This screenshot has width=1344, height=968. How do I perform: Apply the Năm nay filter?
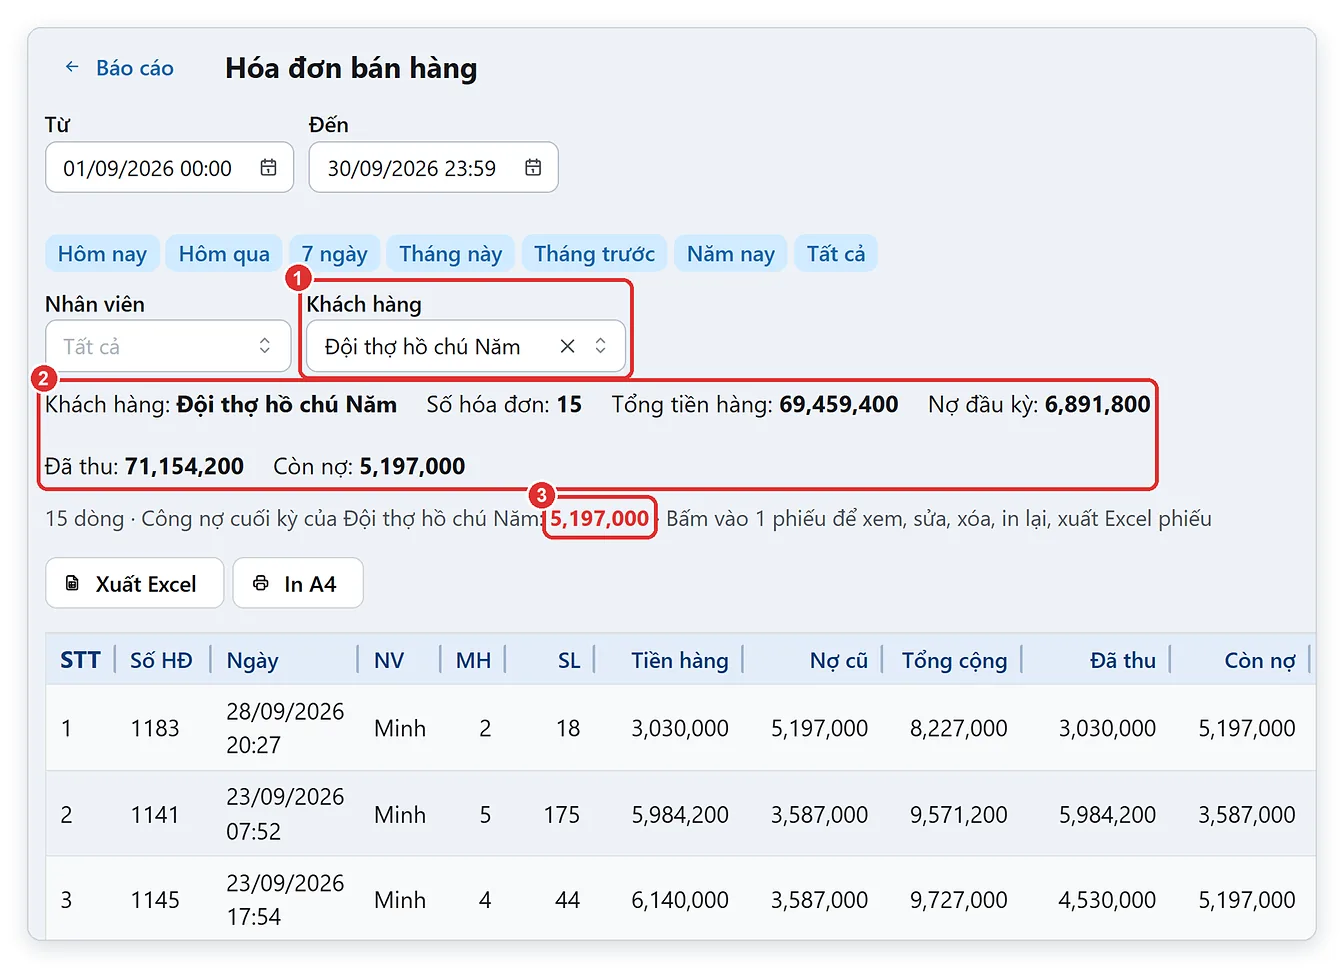point(731,254)
